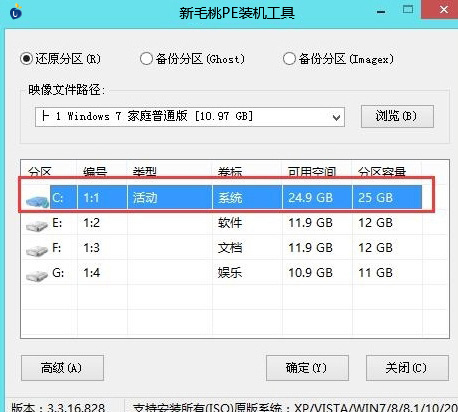Click the 10.9 GB free space cell
The height and width of the screenshot is (412, 458).
310,273
